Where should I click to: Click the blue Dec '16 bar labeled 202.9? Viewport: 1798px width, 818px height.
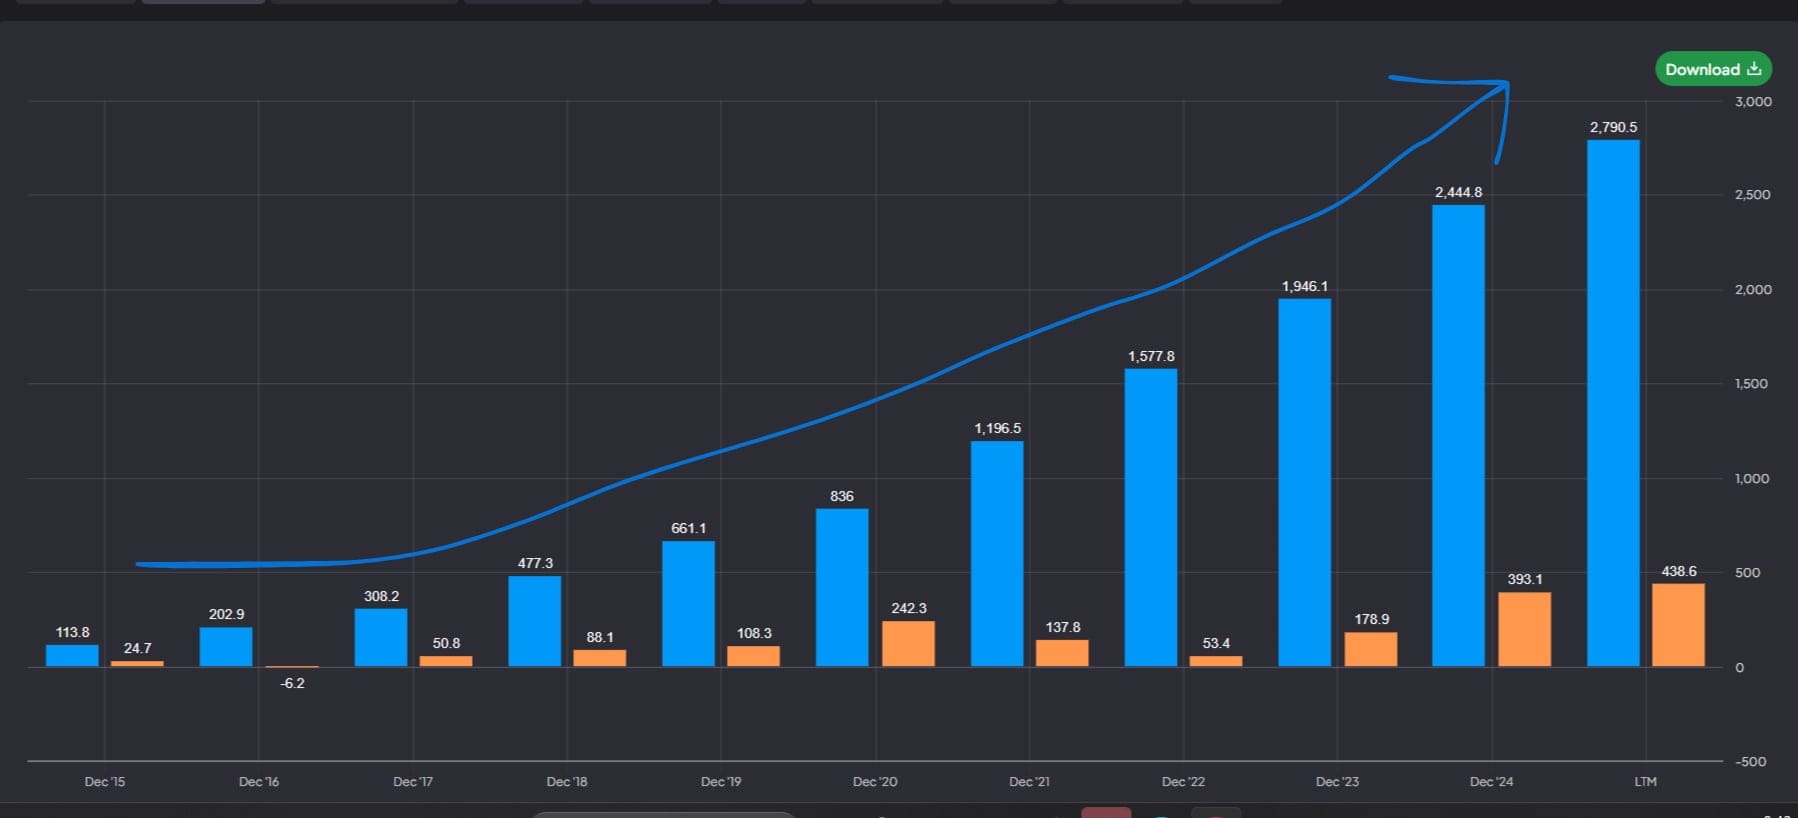tap(226, 647)
